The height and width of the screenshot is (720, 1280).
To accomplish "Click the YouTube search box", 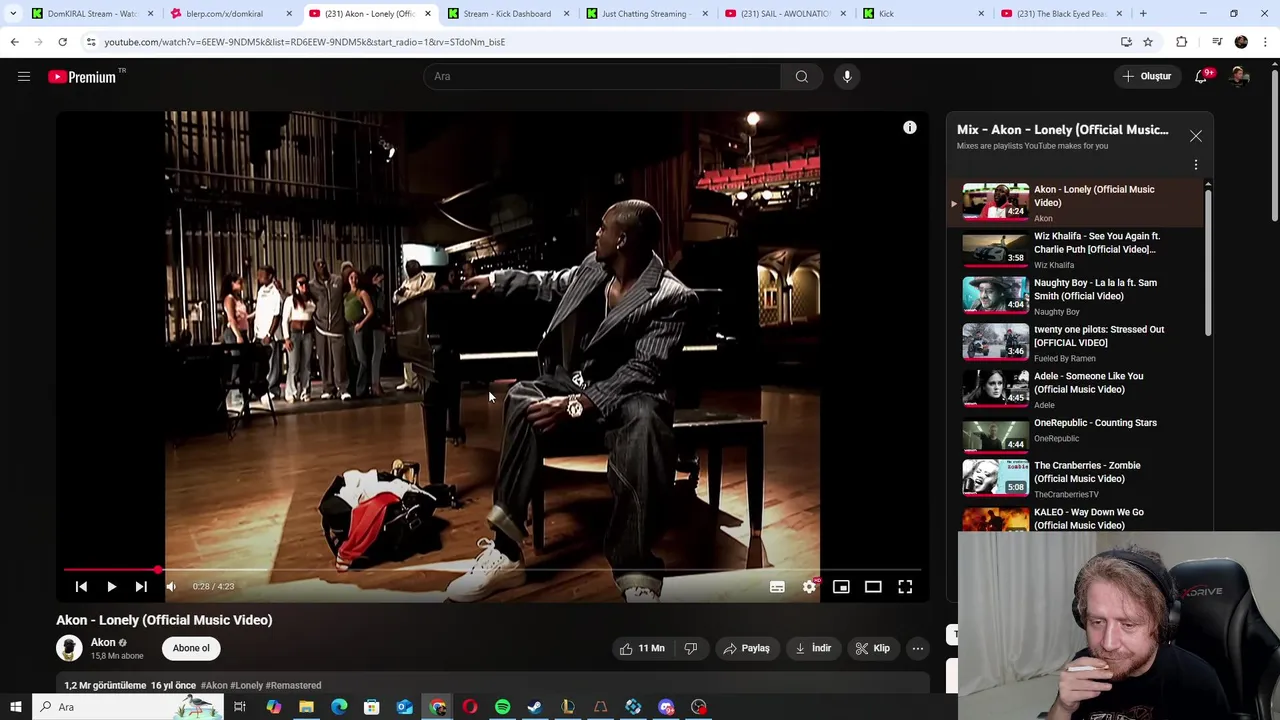I will [603, 77].
